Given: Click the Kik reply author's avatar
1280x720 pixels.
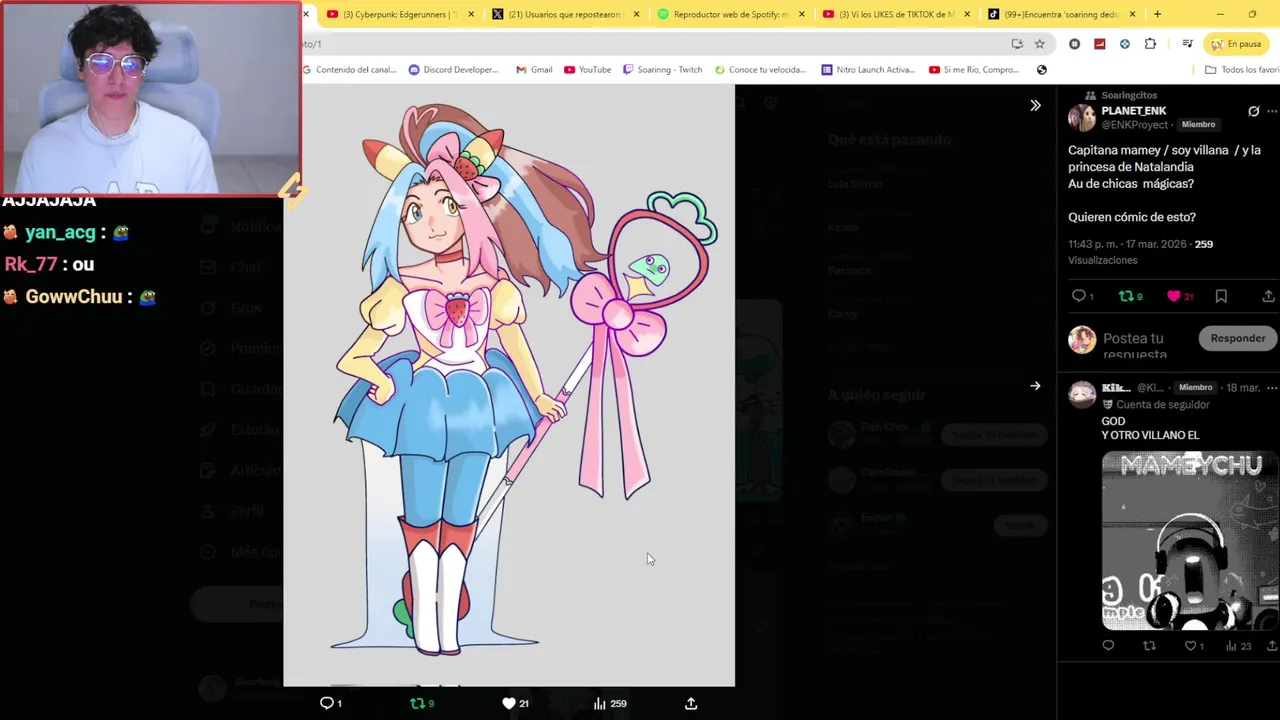Looking at the screenshot, I should pos(1082,394).
